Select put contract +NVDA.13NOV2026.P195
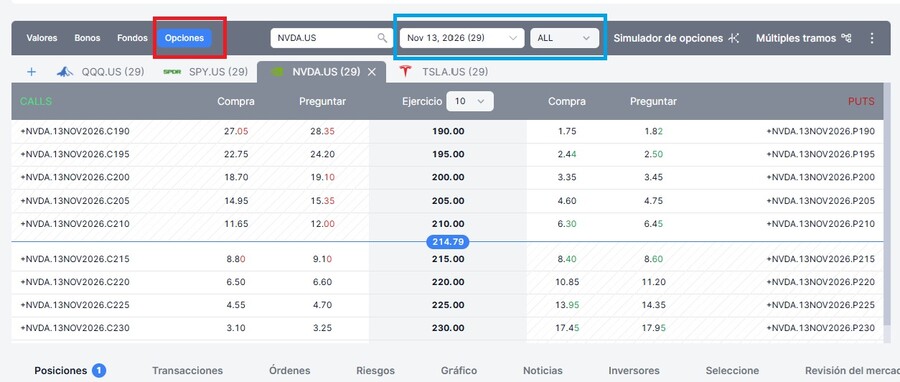 [821, 154]
